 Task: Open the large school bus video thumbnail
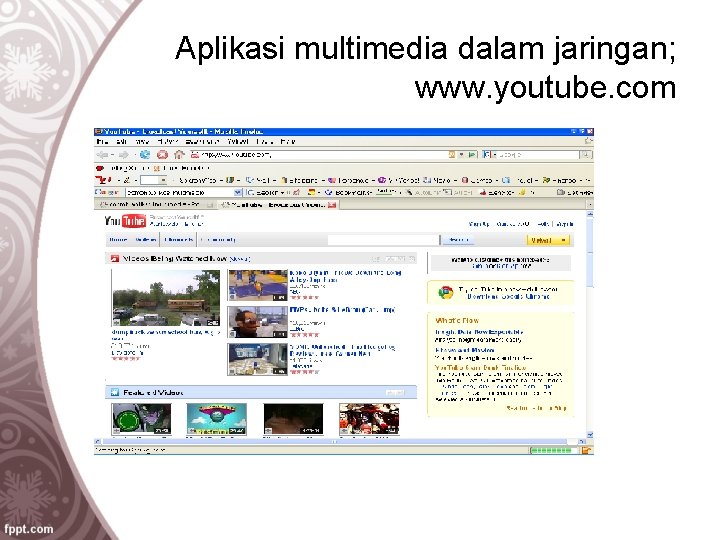(166, 298)
